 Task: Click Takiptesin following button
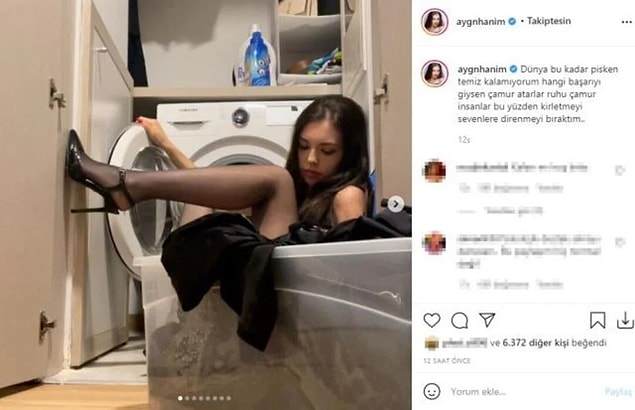pyautogui.click(x=549, y=21)
